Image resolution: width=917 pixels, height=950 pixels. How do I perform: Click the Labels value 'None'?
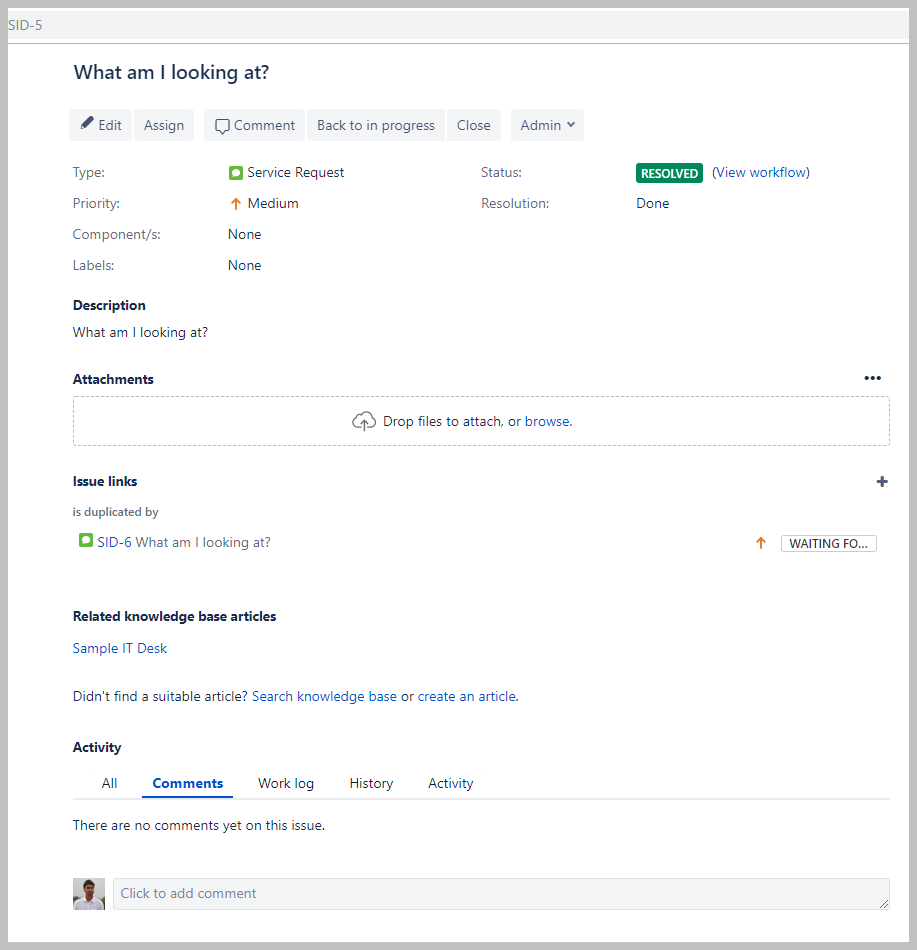coord(244,265)
